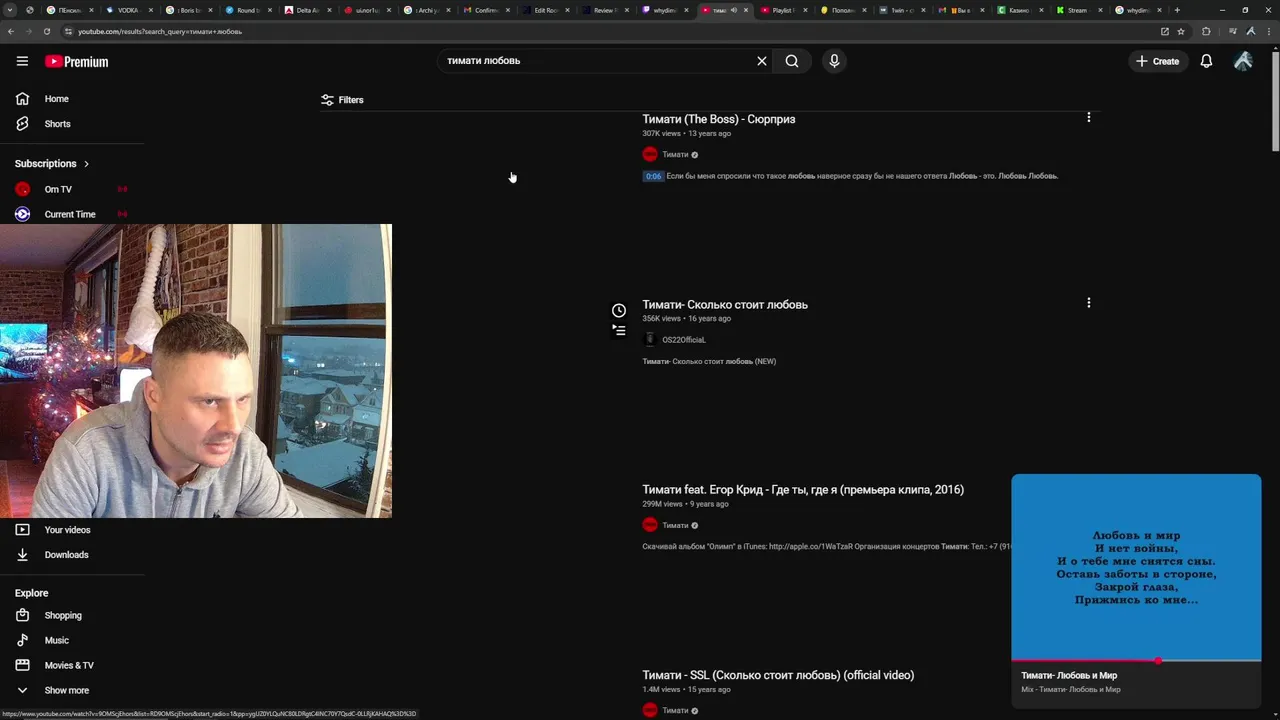Go back with the browser back arrow
Image resolution: width=1280 pixels, height=720 pixels.
(x=11, y=31)
